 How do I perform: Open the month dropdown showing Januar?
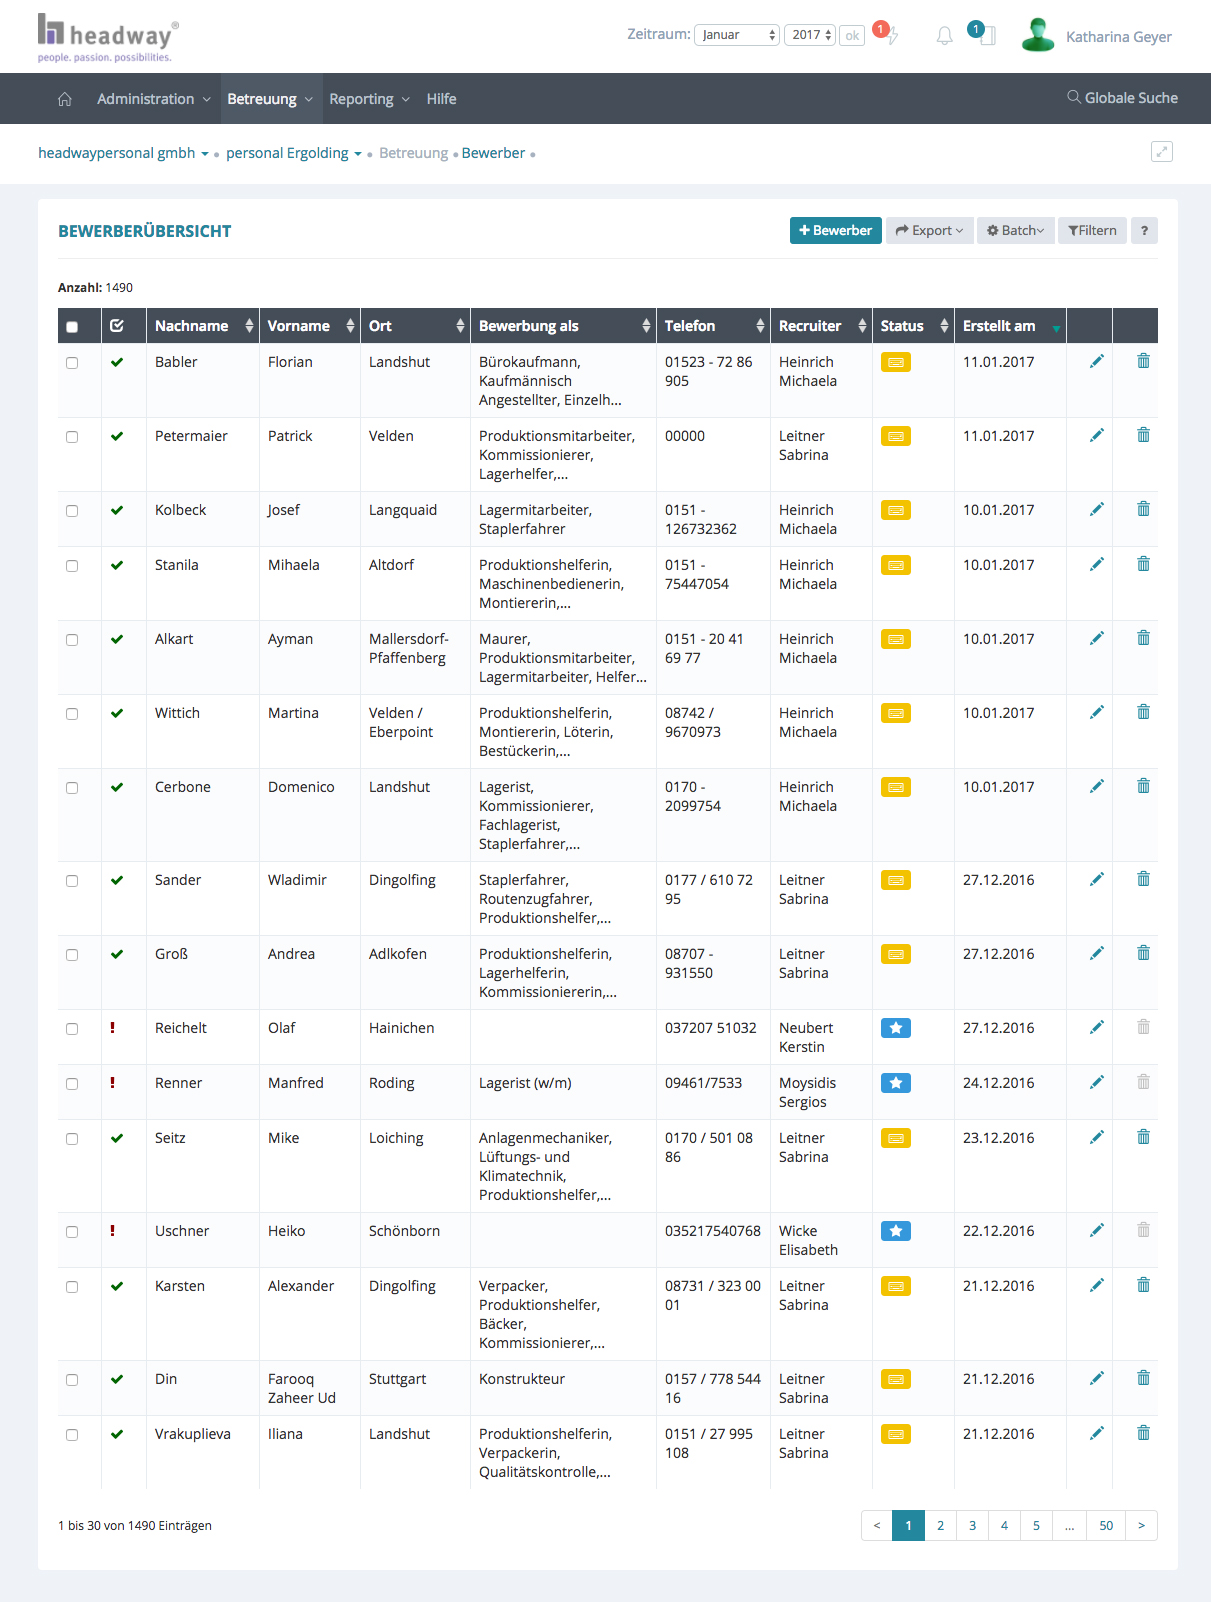(737, 35)
